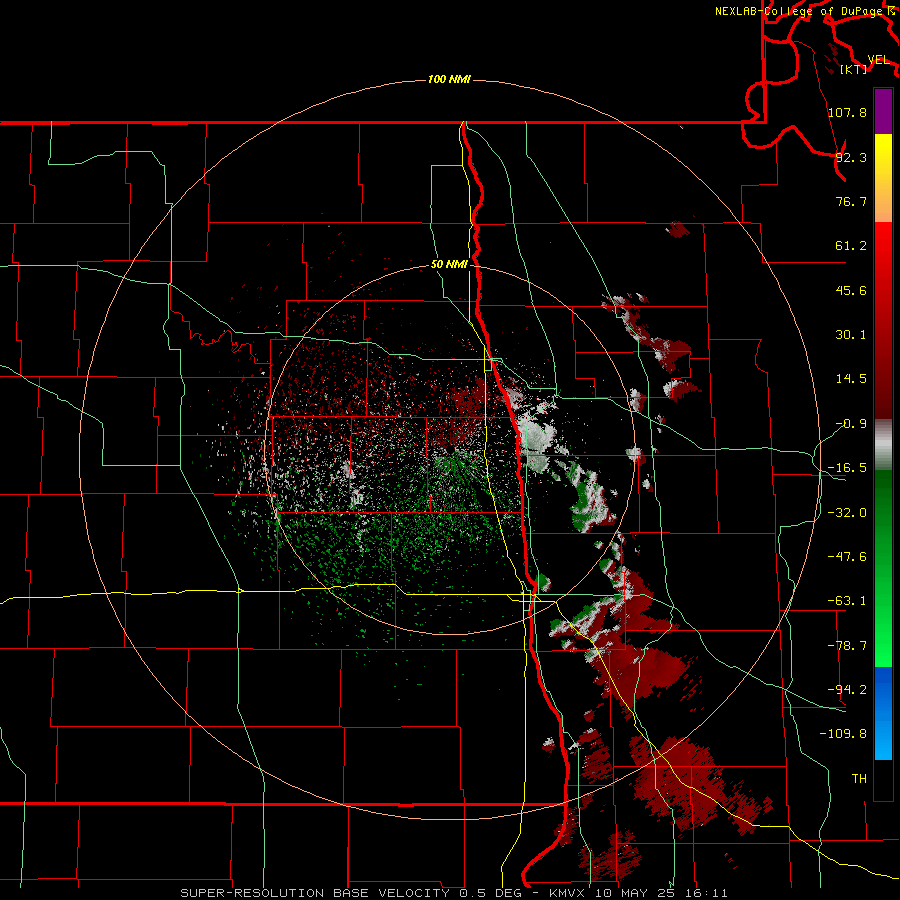Click the Super-Resolution Base Velocity caption
This screenshot has width=900, height=900.
454,893
